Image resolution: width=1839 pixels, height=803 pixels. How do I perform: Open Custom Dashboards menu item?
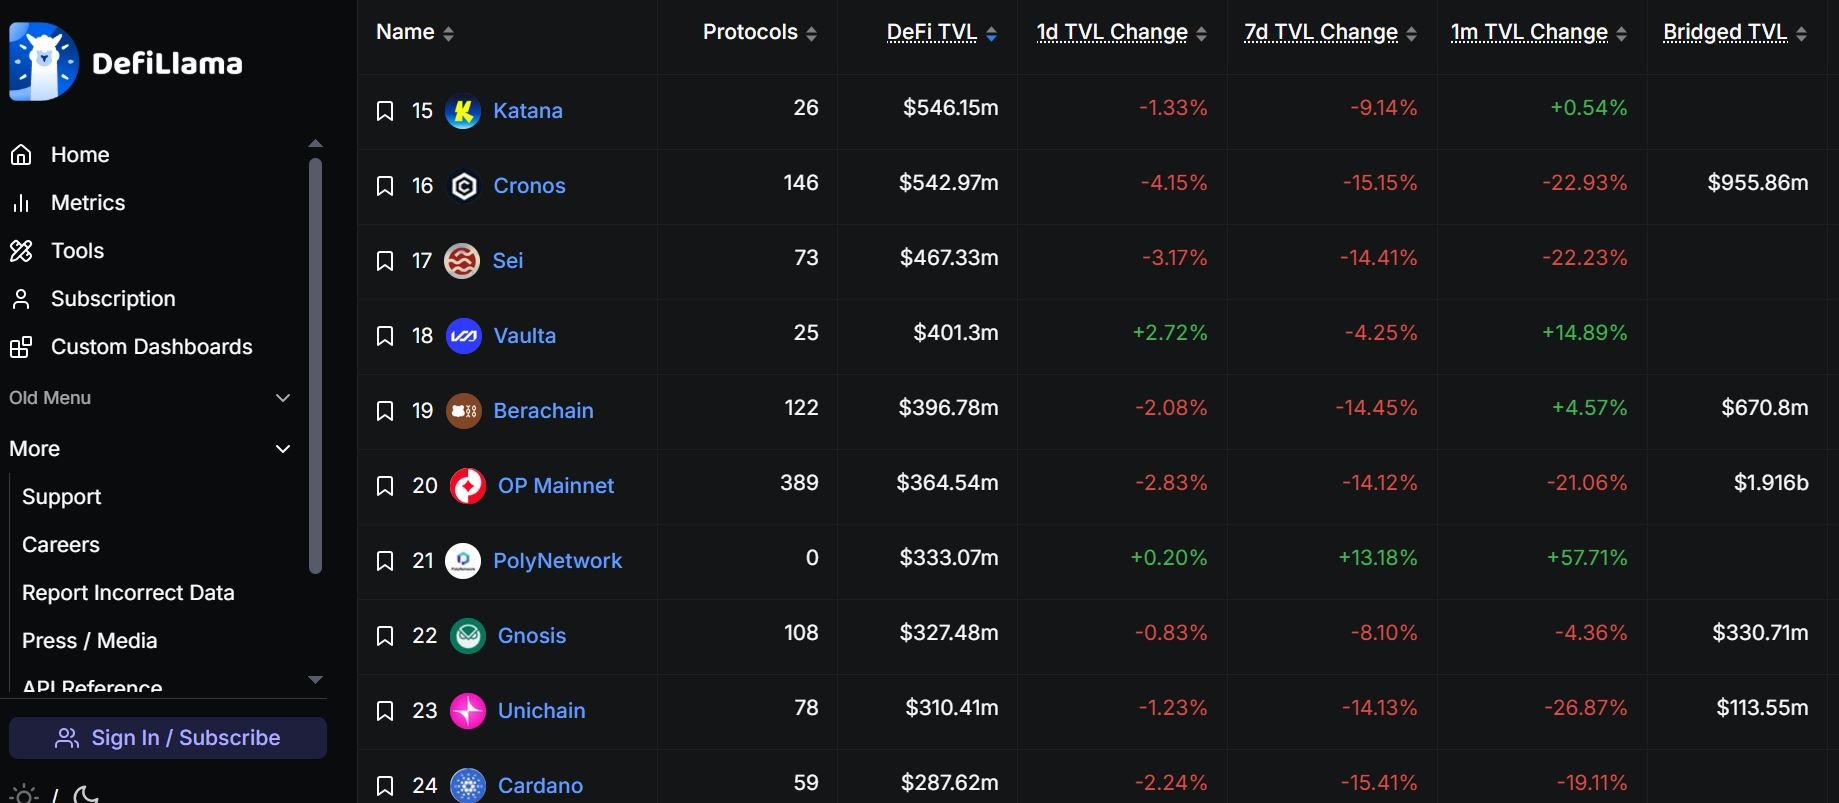coord(151,347)
